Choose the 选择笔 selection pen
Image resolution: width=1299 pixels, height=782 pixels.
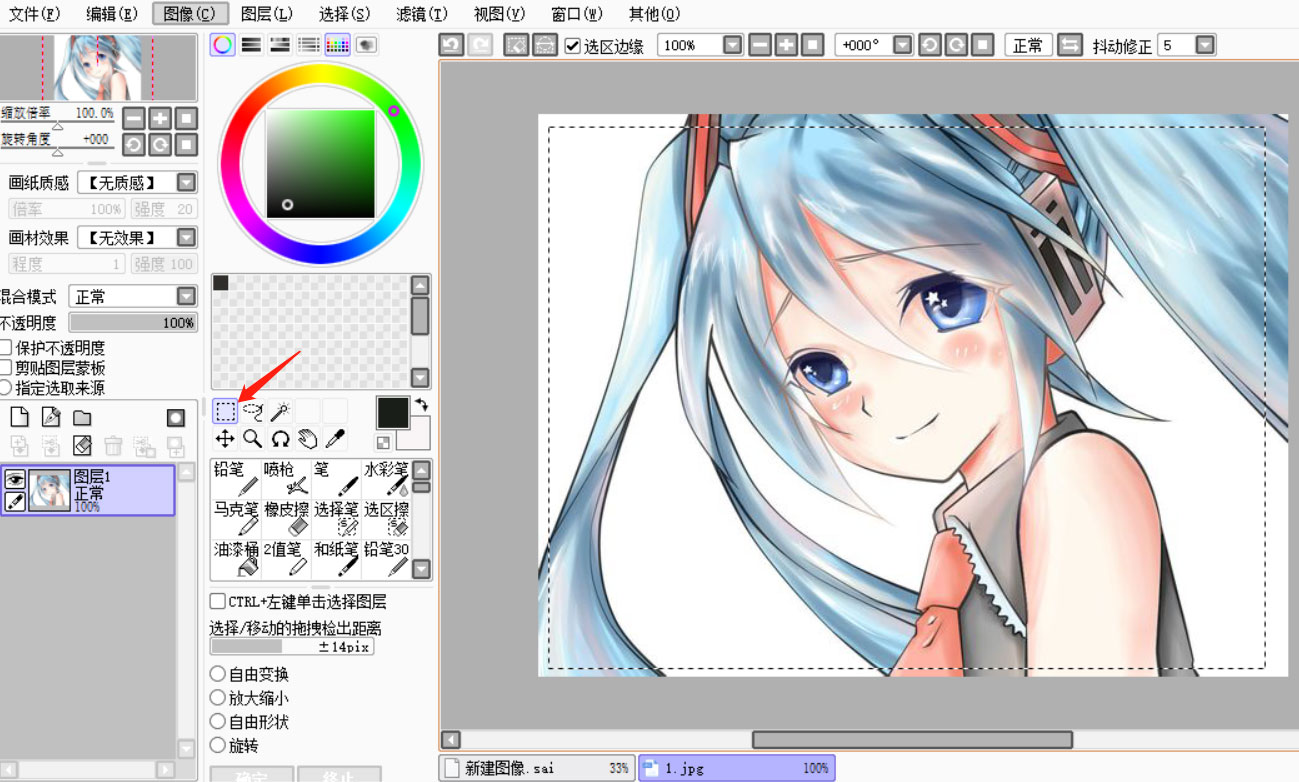point(336,520)
